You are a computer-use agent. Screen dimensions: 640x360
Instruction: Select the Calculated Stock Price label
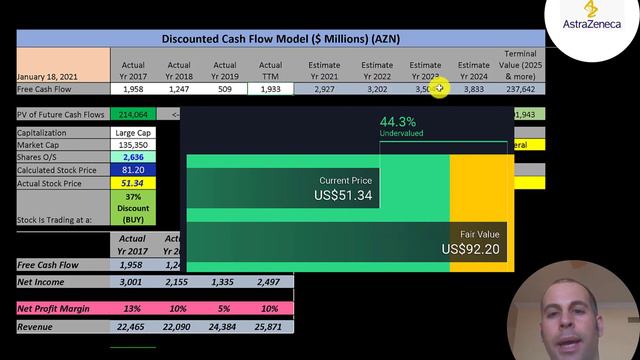click(x=63, y=170)
